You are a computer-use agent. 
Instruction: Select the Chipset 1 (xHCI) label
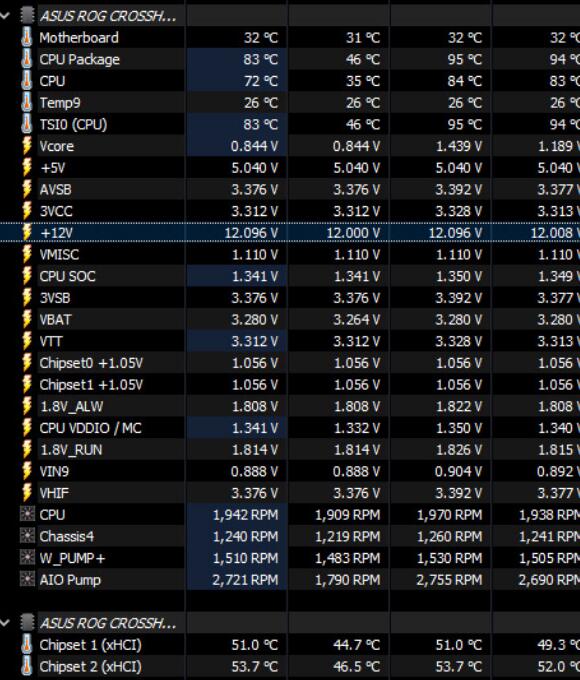pyautogui.click(x=91, y=645)
